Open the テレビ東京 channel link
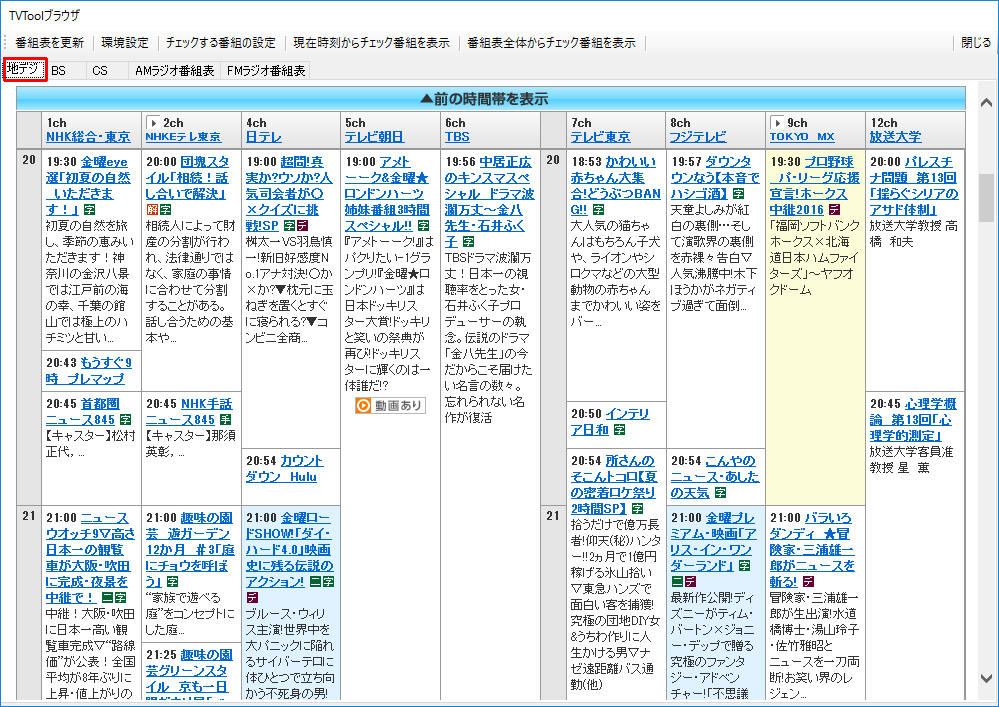 click(x=601, y=137)
